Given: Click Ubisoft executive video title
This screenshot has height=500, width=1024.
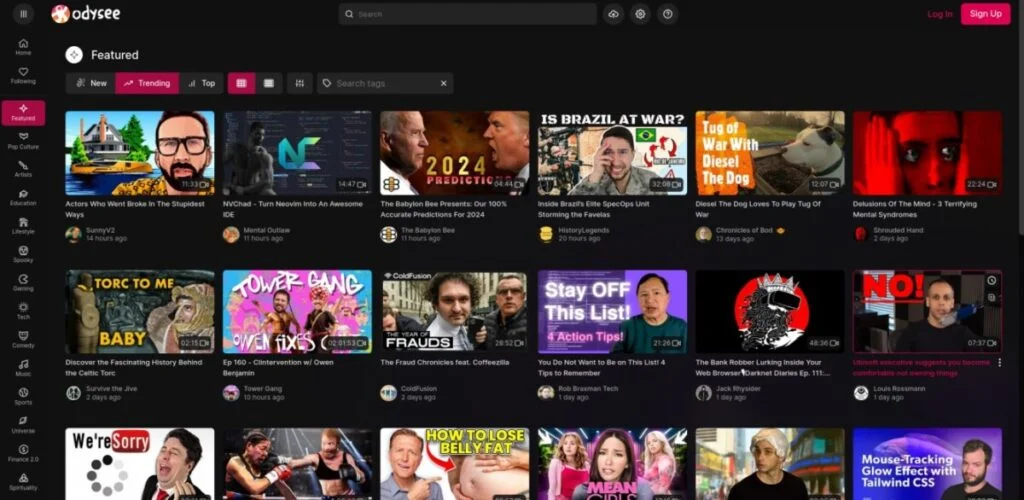Looking at the screenshot, I should pos(921,367).
